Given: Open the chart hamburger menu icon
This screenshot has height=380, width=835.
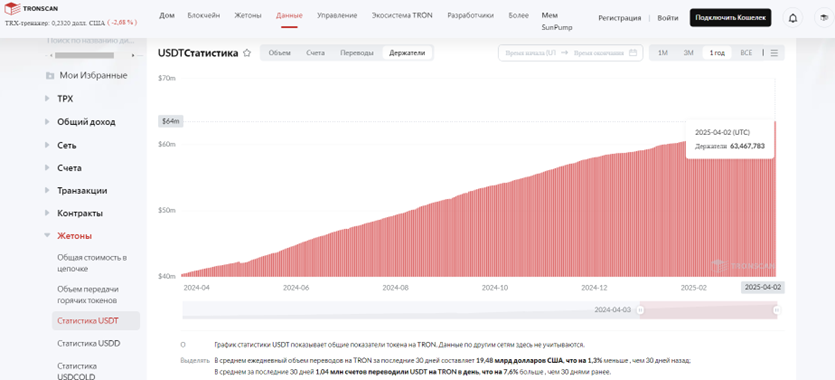Looking at the screenshot, I should [x=774, y=53].
